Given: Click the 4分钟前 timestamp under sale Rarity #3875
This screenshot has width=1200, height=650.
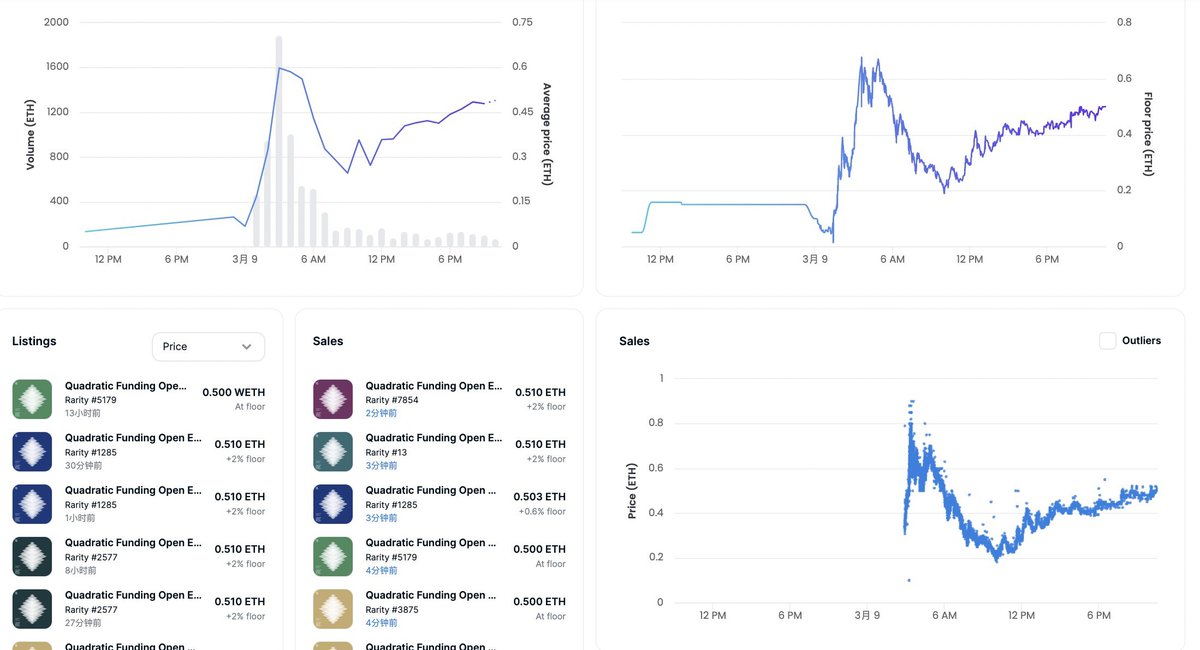Looking at the screenshot, I should coord(381,623).
